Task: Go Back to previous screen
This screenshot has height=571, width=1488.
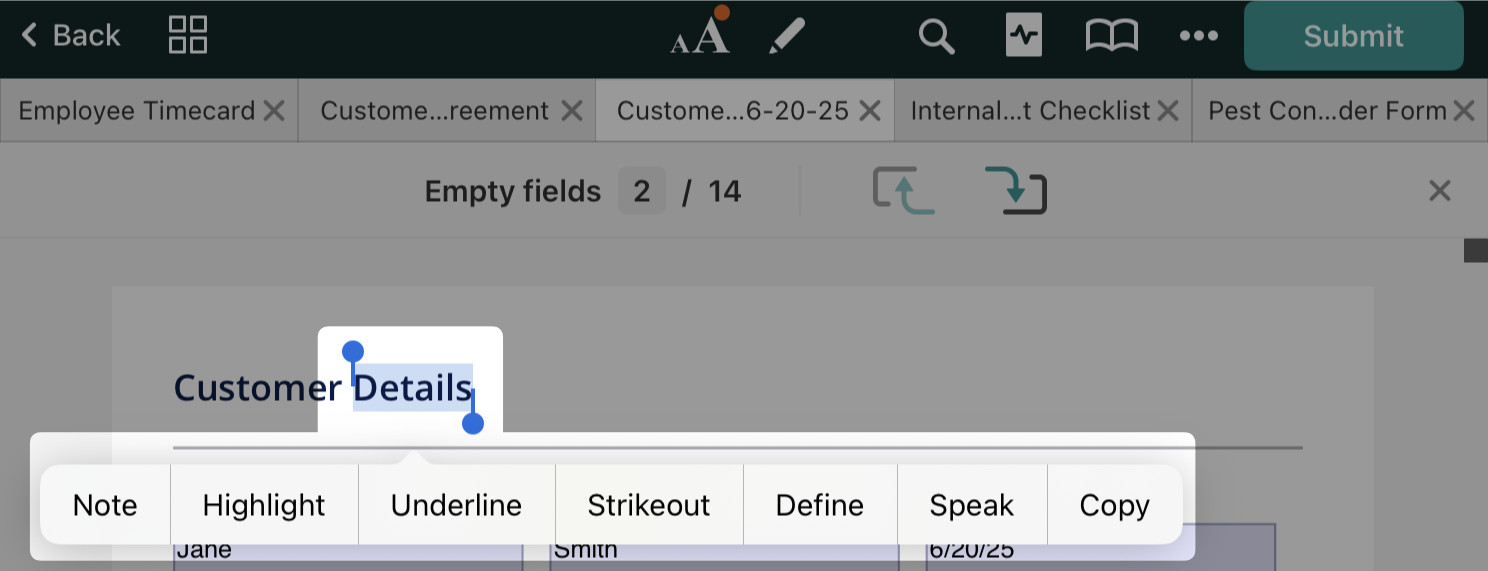Action: pyautogui.click(x=71, y=36)
